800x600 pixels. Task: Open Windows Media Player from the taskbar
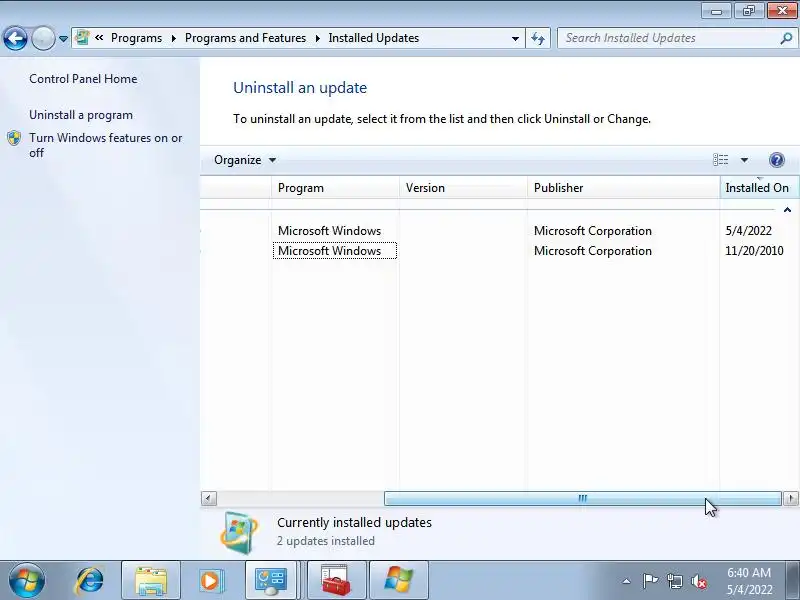pos(210,581)
